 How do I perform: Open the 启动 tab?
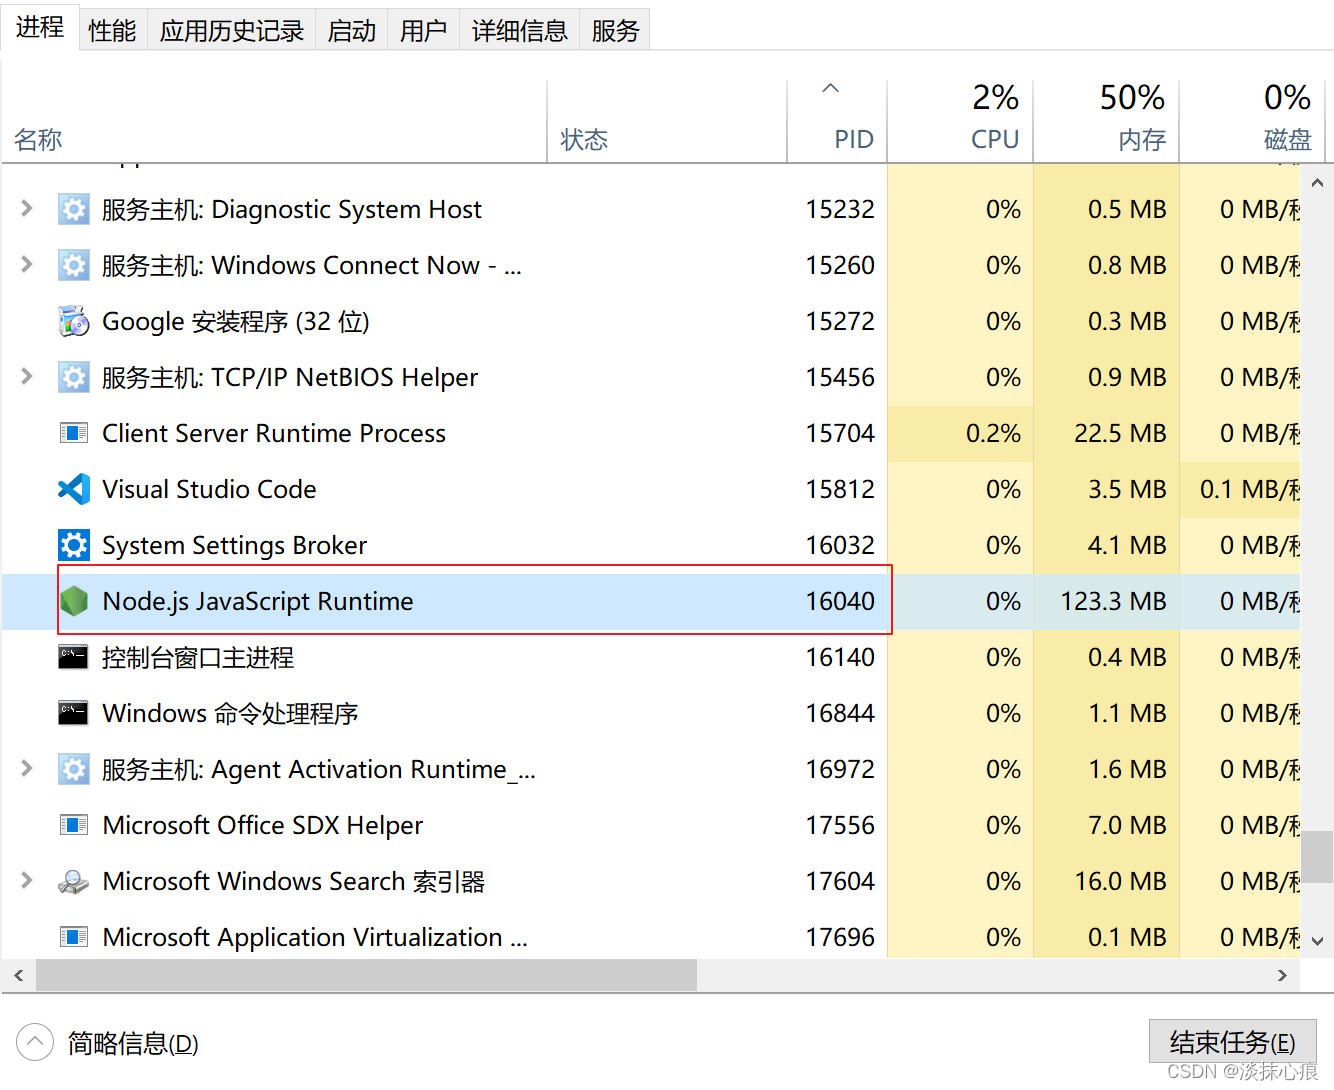[x=352, y=31]
